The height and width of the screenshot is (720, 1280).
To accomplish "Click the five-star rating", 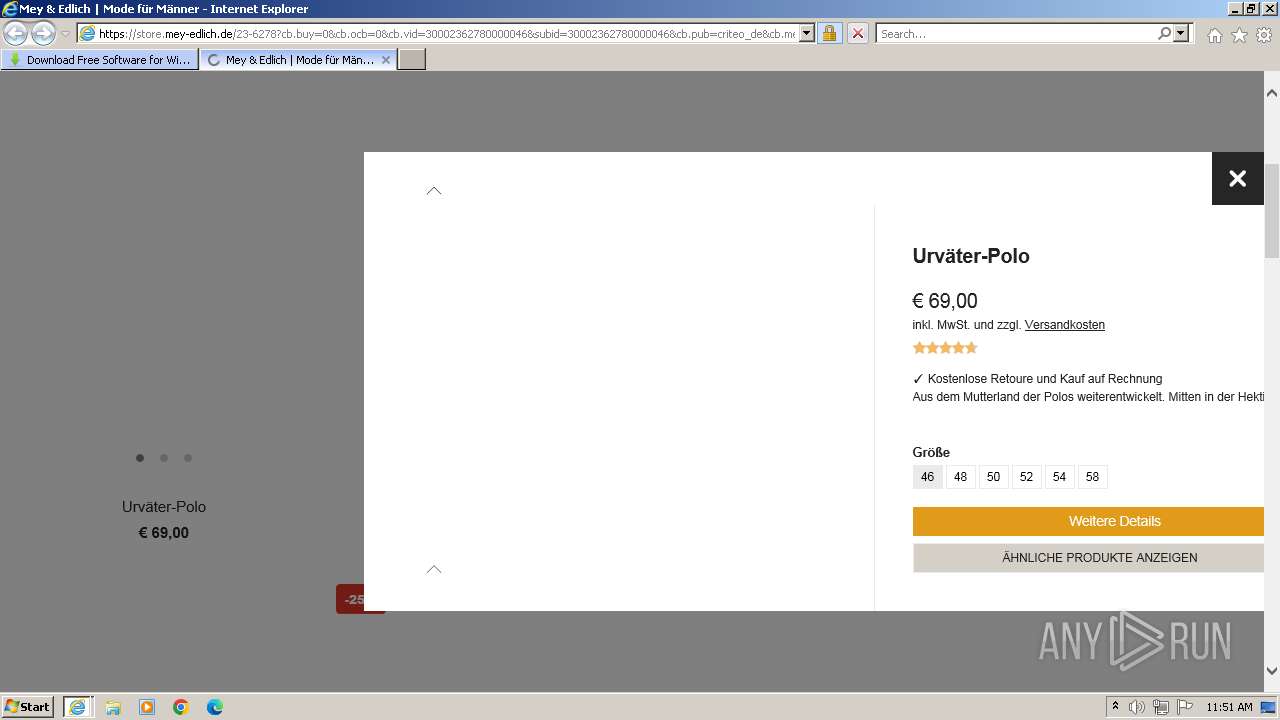I will coord(945,348).
